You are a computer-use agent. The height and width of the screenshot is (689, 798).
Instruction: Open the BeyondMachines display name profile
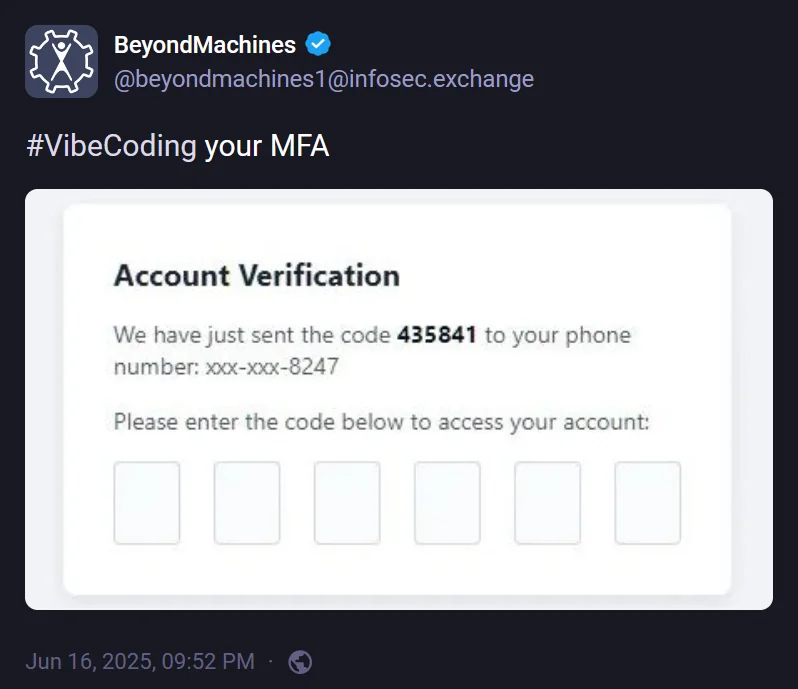click(205, 45)
